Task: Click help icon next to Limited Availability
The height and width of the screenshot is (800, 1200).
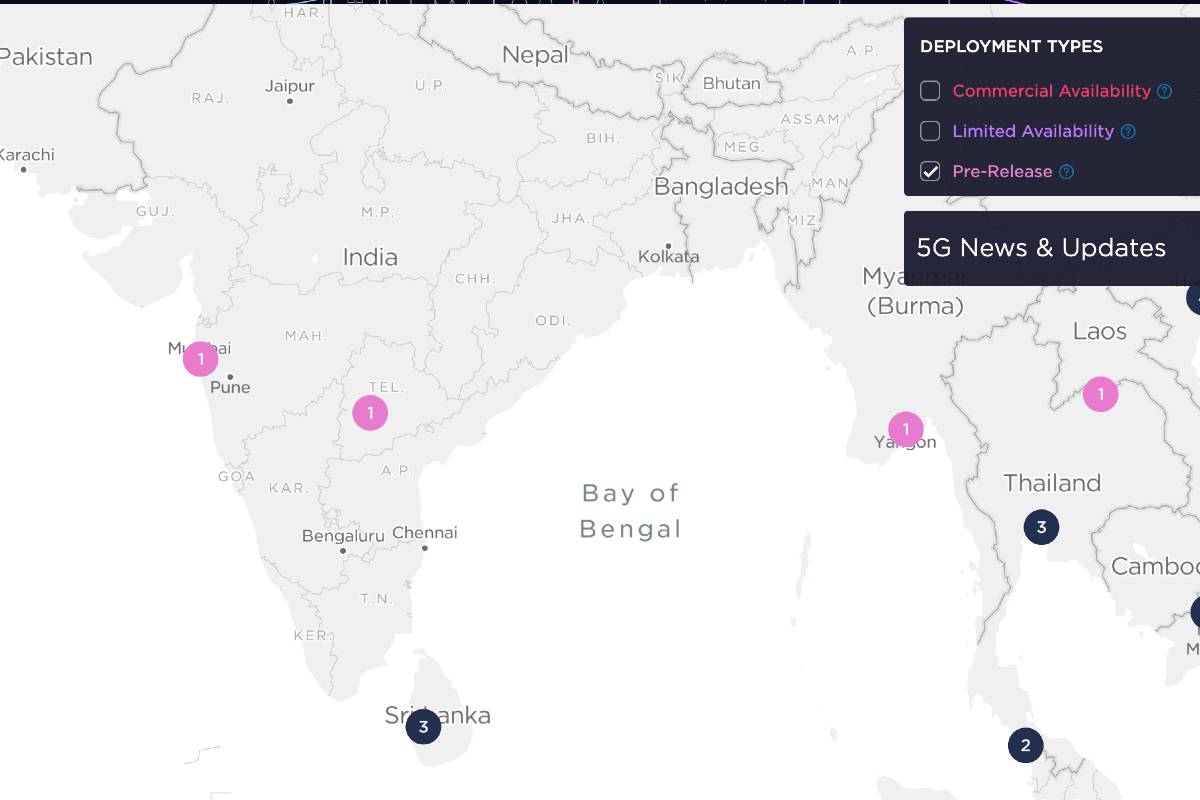Action: tap(1128, 131)
